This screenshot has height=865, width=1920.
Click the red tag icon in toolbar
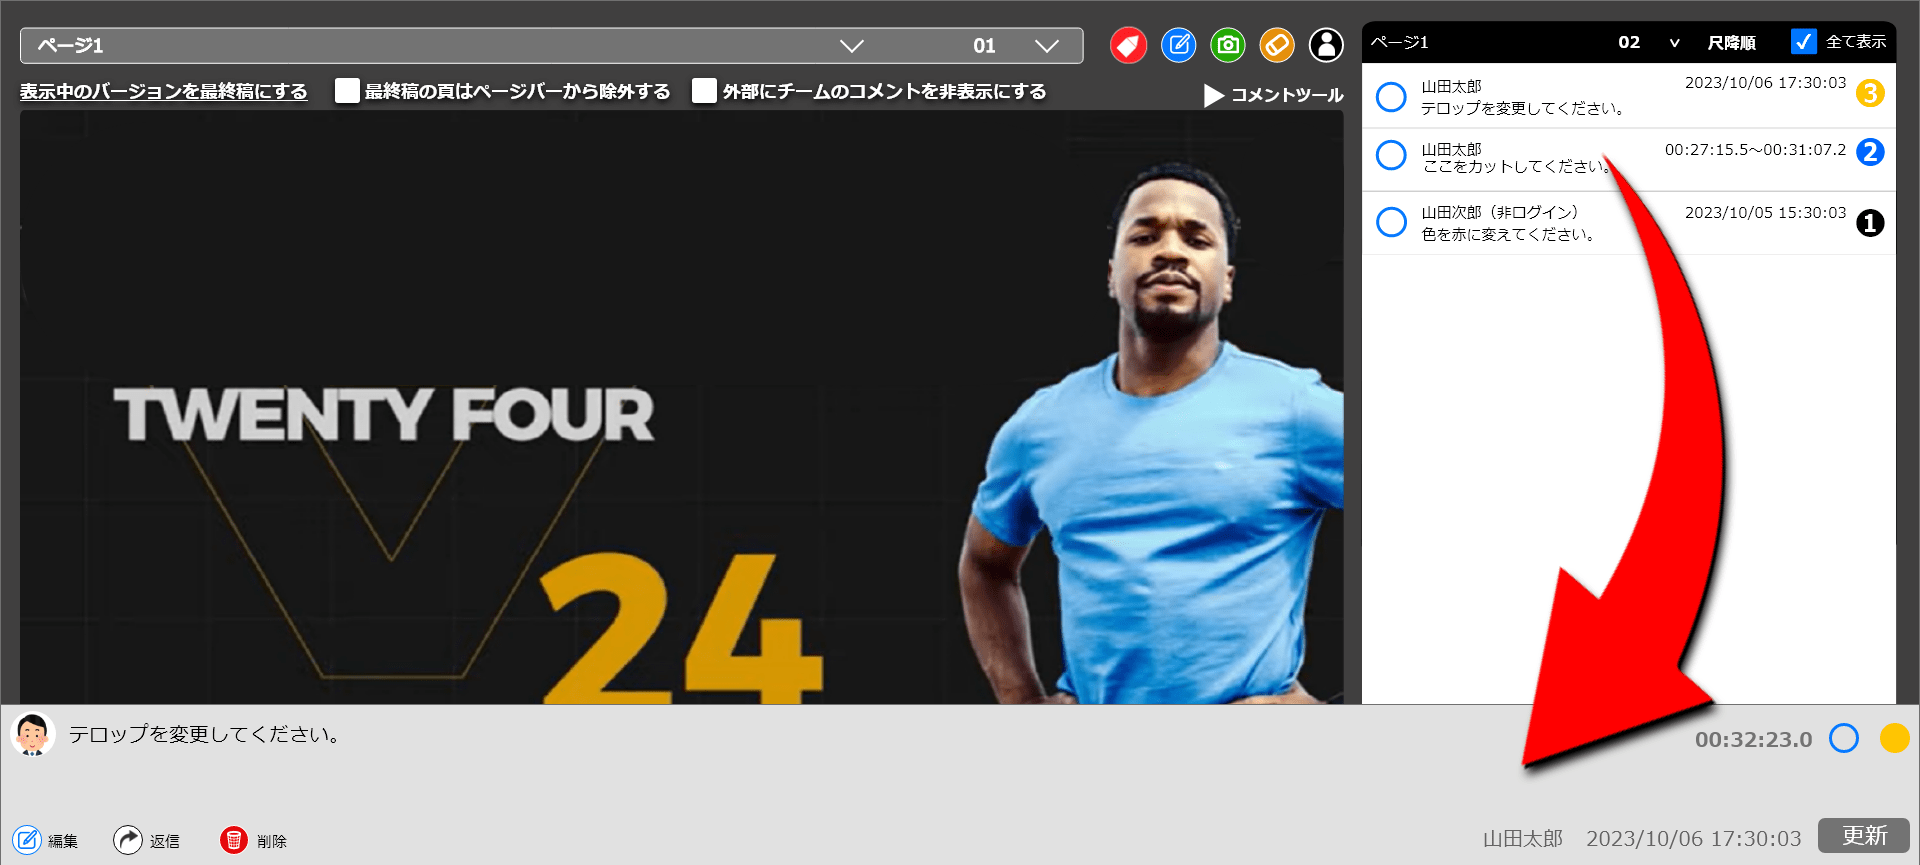tap(1128, 45)
